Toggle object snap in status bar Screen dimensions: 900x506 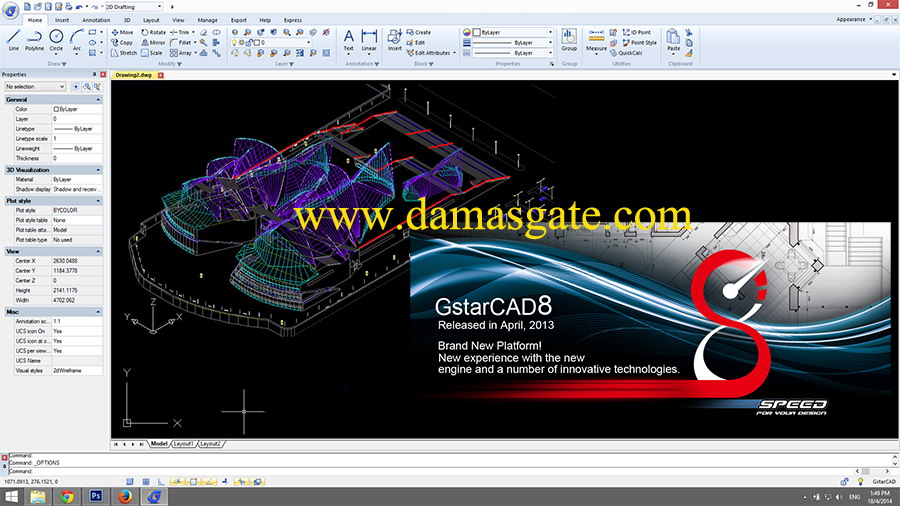193,482
